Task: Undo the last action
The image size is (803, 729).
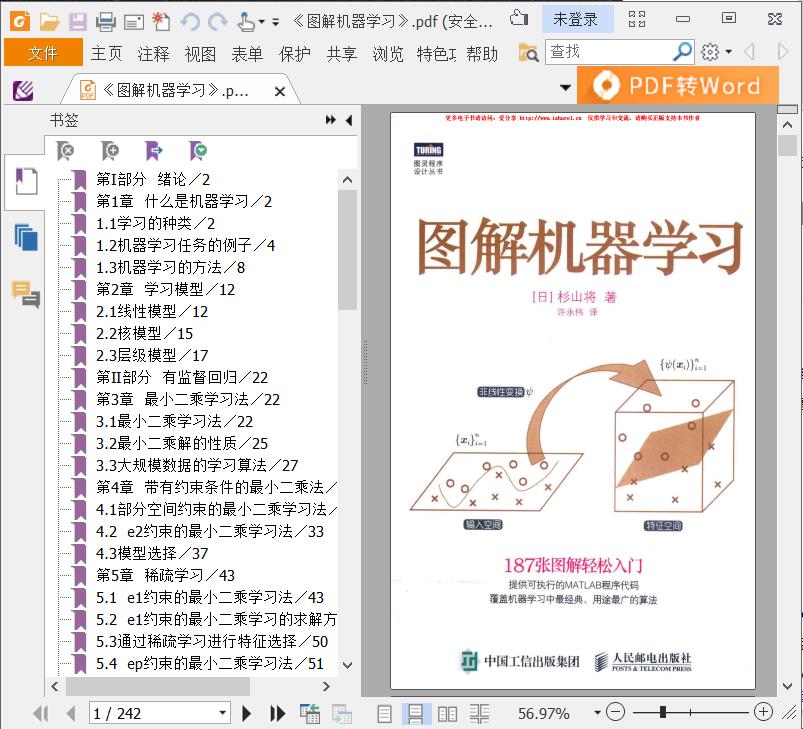Action: point(191,22)
